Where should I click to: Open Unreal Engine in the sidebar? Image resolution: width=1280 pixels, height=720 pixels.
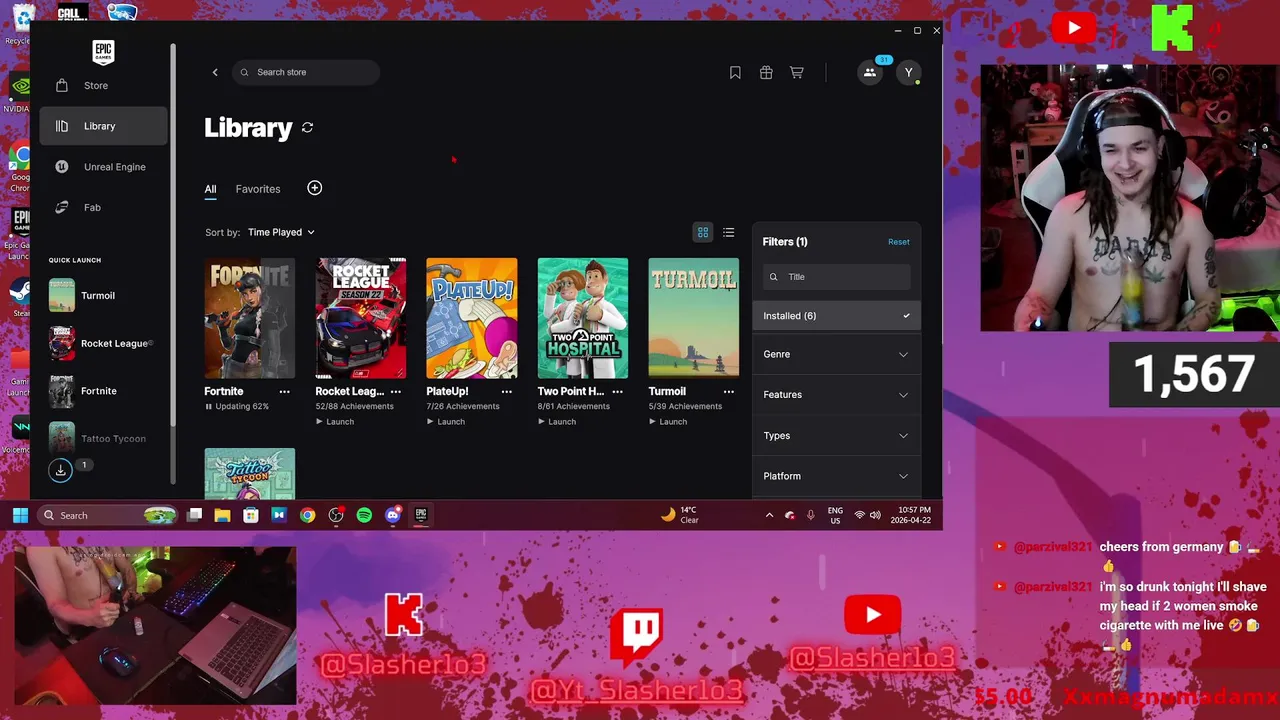[103, 167]
